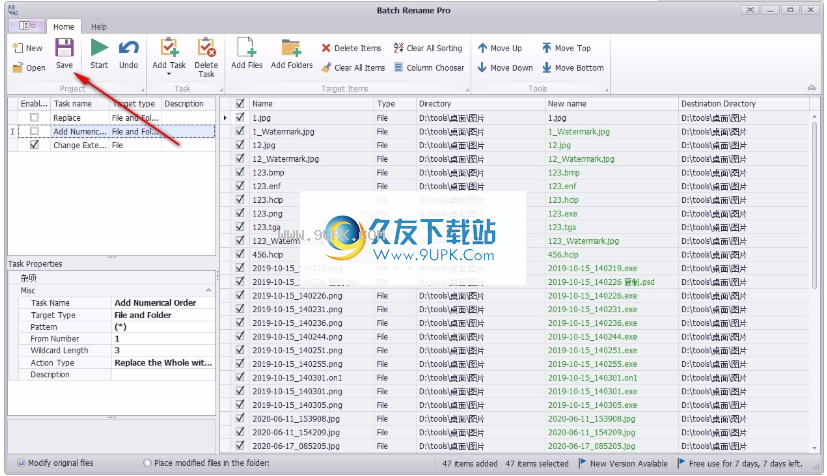Click the New project icon
The width and height of the screenshot is (827, 476).
coord(18,48)
